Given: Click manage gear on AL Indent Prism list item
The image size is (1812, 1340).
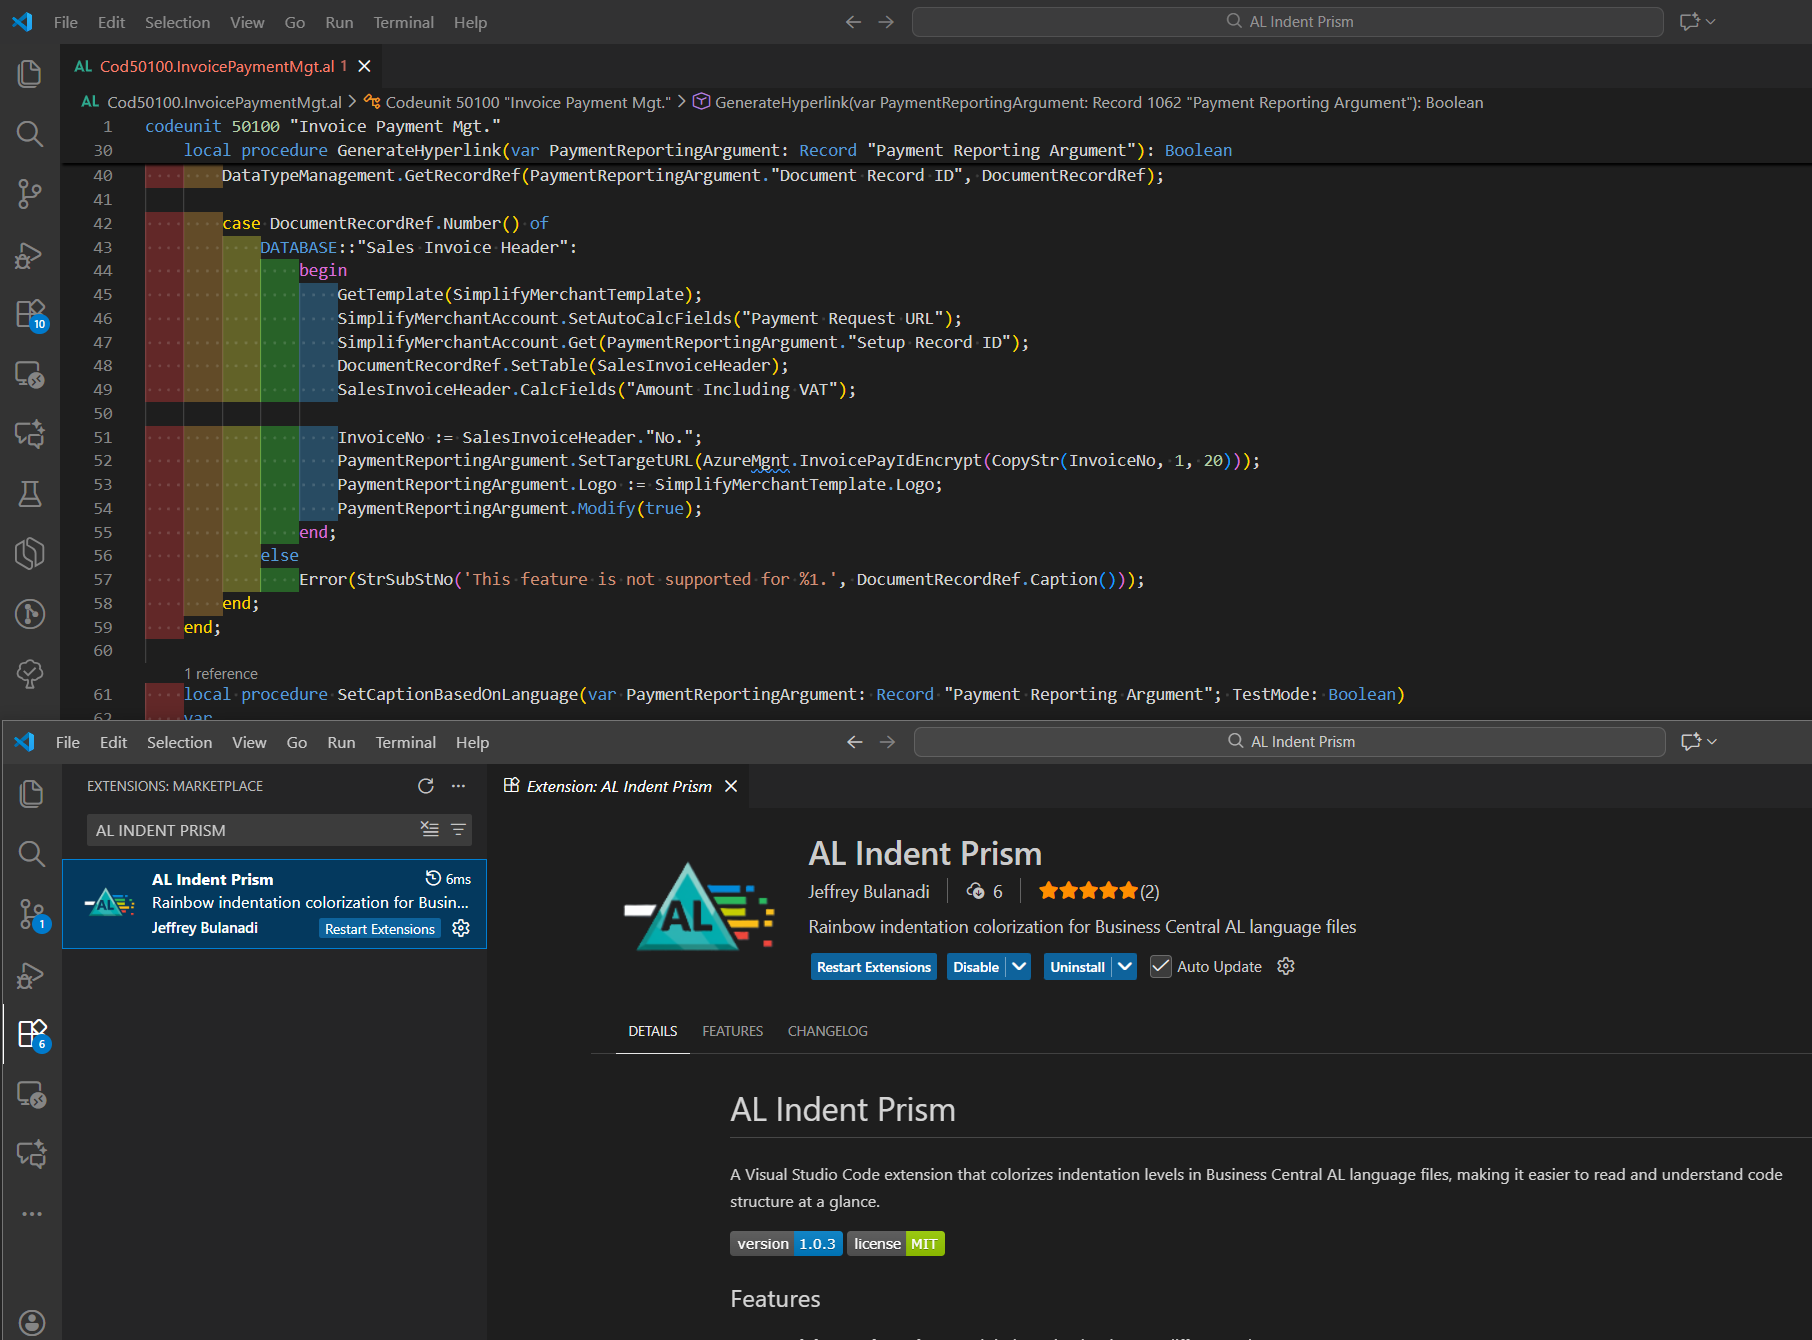Looking at the screenshot, I should tap(461, 928).
